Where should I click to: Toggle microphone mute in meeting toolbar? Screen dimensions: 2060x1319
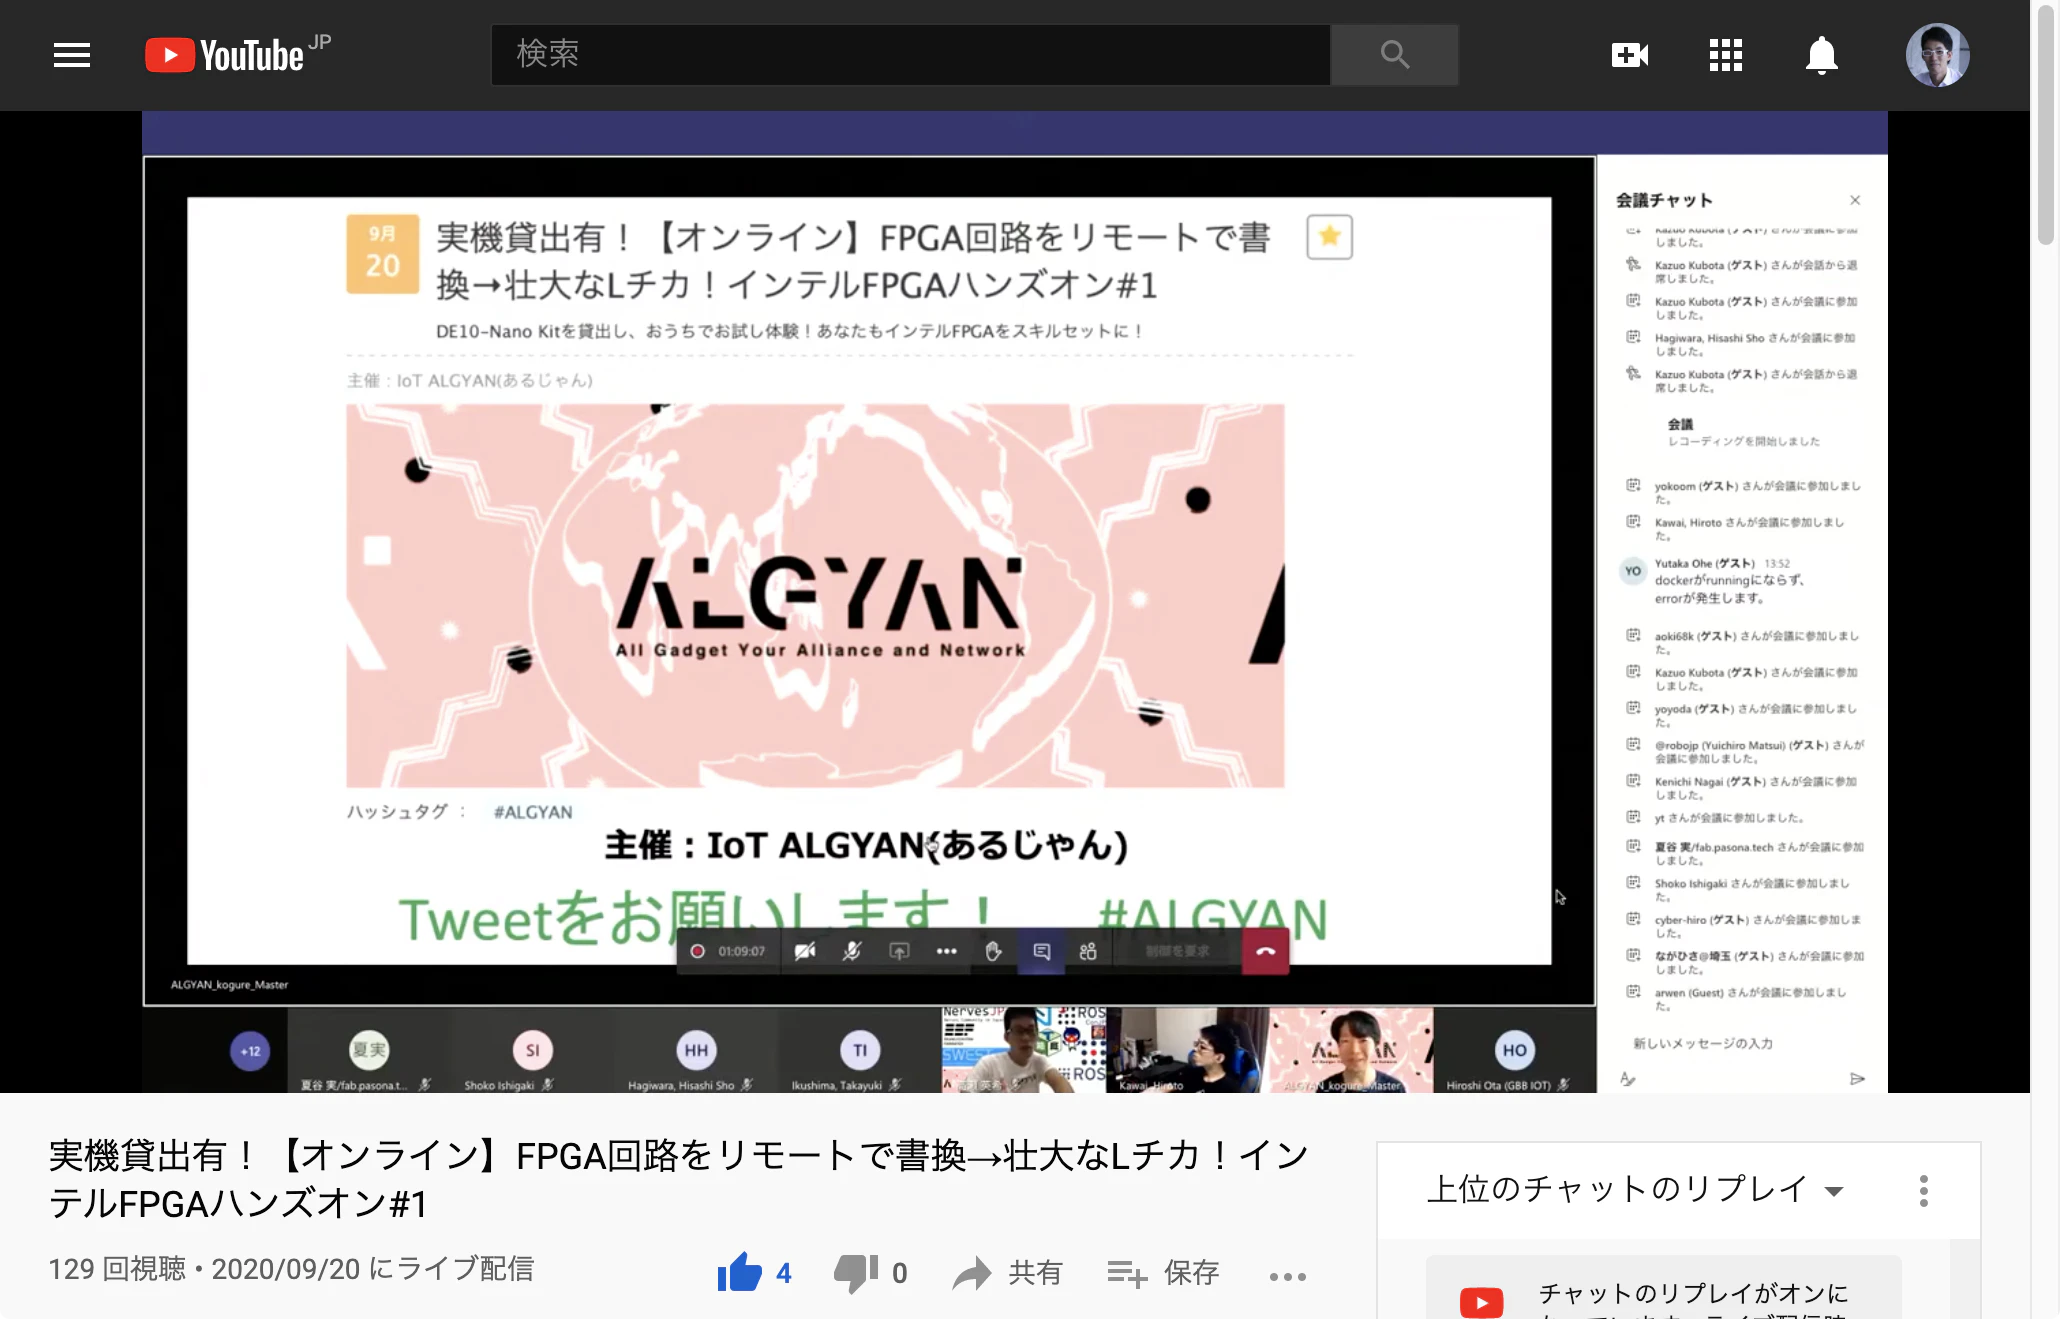(851, 951)
